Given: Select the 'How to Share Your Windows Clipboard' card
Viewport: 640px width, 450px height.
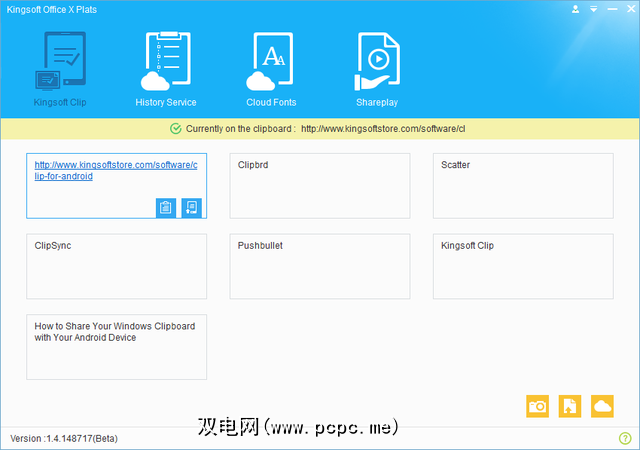Looking at the screenshot, I should pos(116,347).
